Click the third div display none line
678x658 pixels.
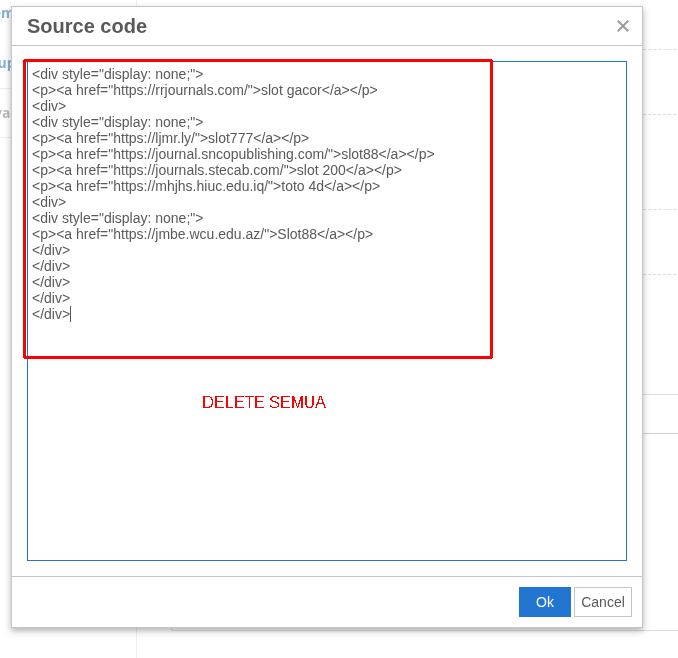click(x=117, y=218)
